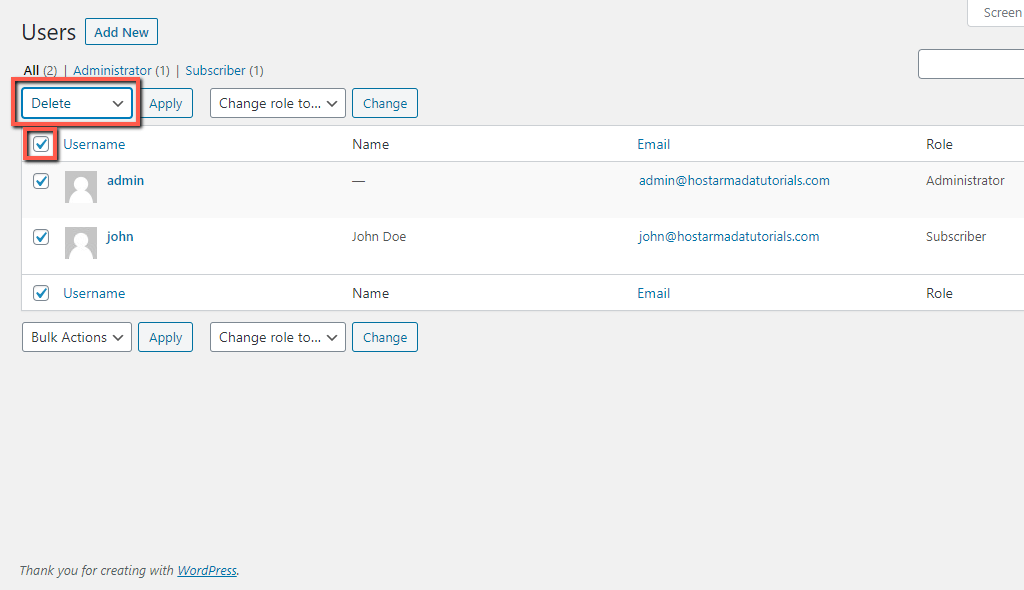Open the top Change role to dropdown

[x=278, y=103]
